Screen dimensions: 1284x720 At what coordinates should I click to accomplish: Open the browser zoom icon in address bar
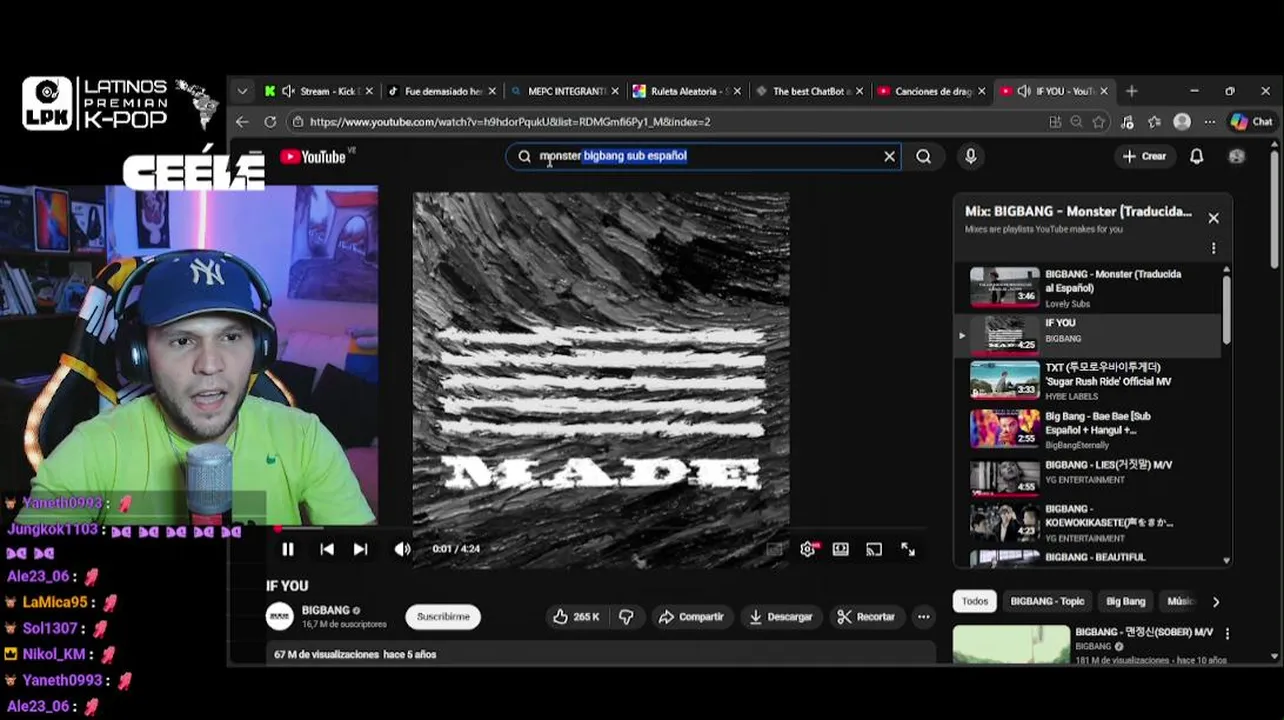(x=1076, y=122)
